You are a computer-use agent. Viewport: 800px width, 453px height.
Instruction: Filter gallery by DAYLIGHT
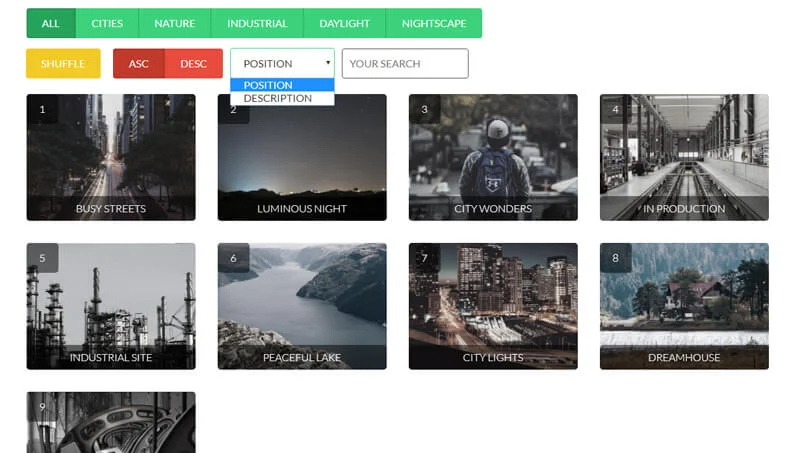coord(344,23)
